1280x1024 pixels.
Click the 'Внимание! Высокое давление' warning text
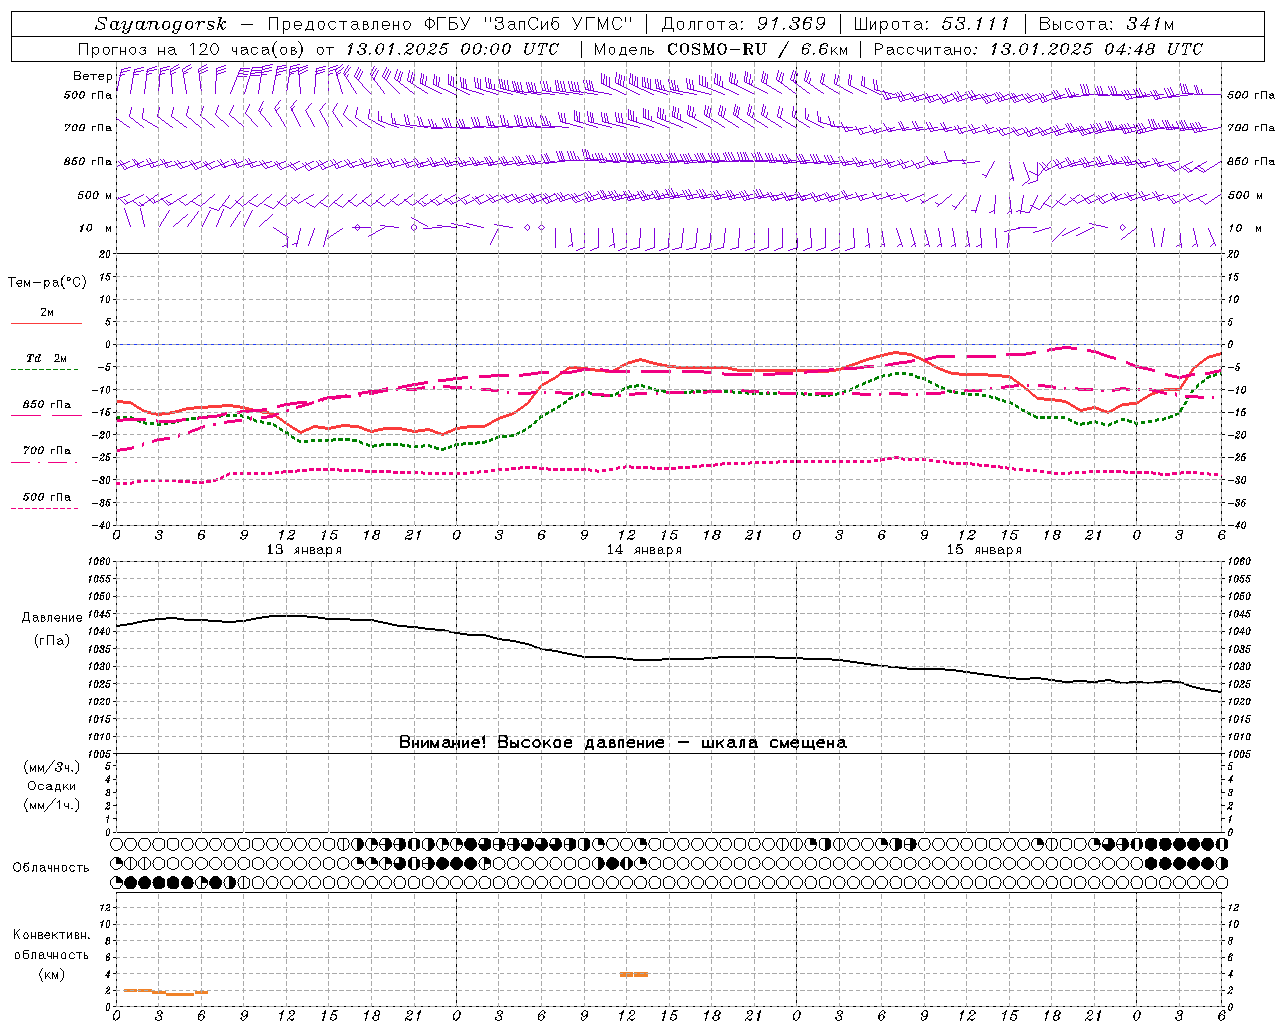pyautogui.click(x=531, y=742)
